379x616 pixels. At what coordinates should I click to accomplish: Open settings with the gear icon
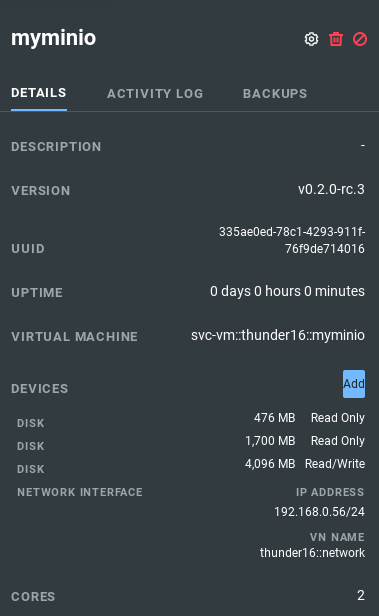pos(311,39)
